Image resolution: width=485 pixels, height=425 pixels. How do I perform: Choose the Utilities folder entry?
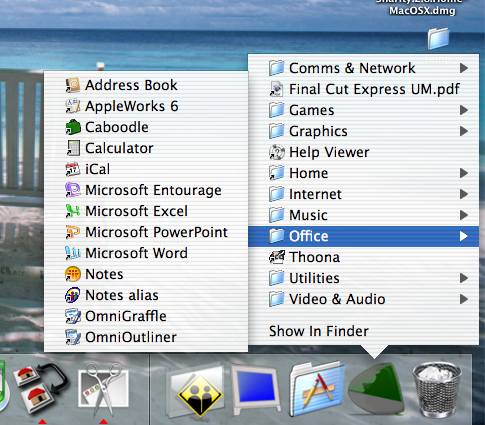click(x=363, y=278)
